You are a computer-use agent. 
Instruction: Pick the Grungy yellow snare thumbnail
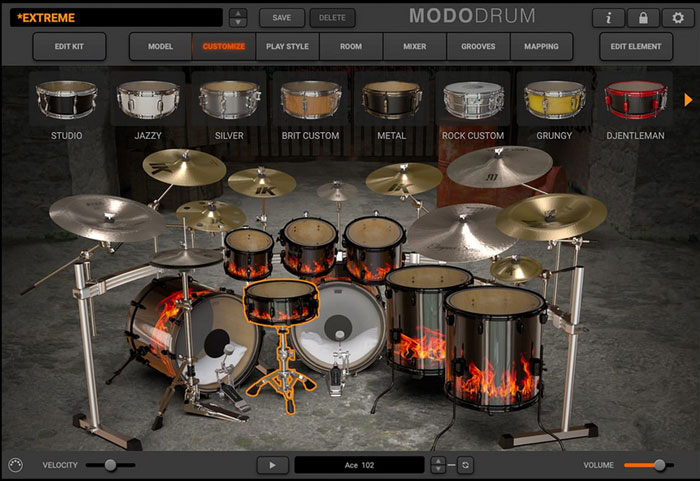point(554,100)
